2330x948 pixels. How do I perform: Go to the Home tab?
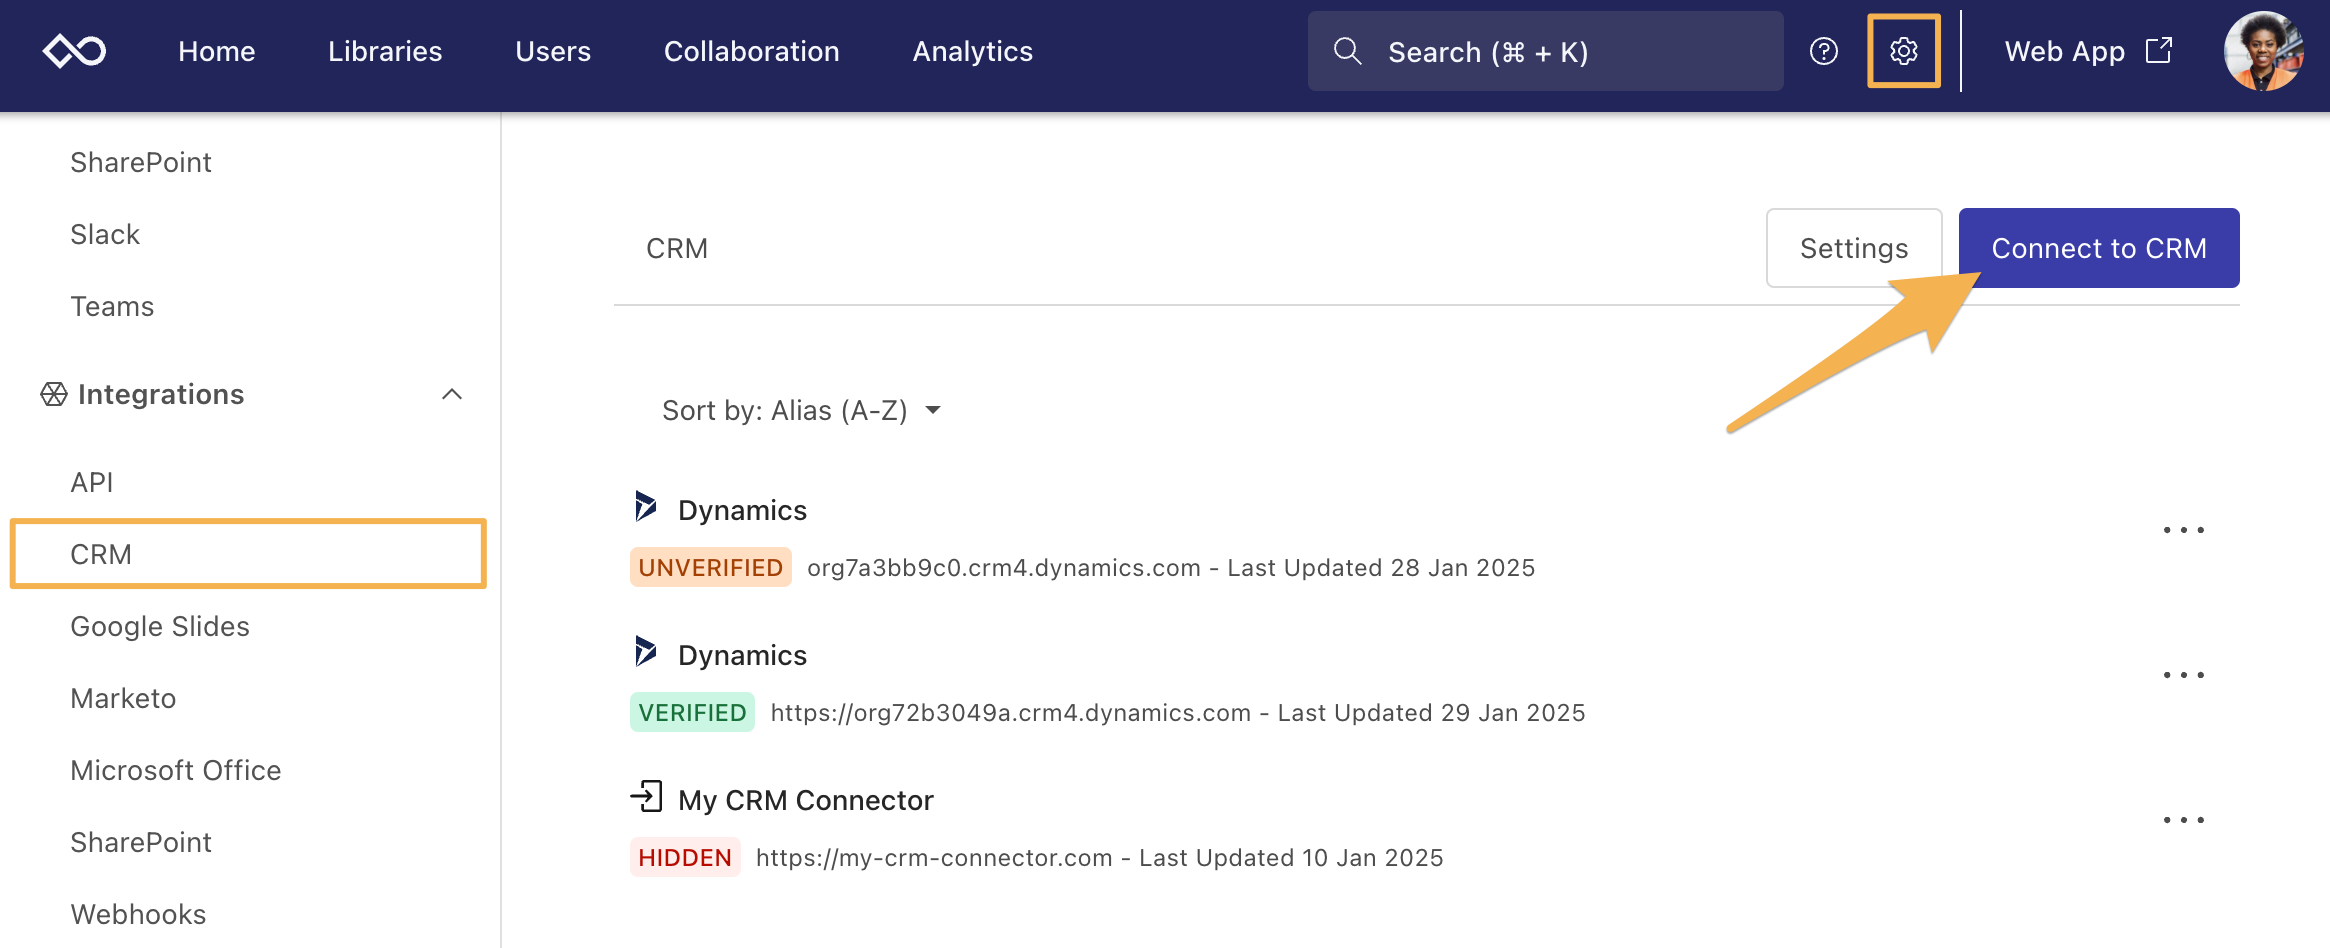[217, 51]
